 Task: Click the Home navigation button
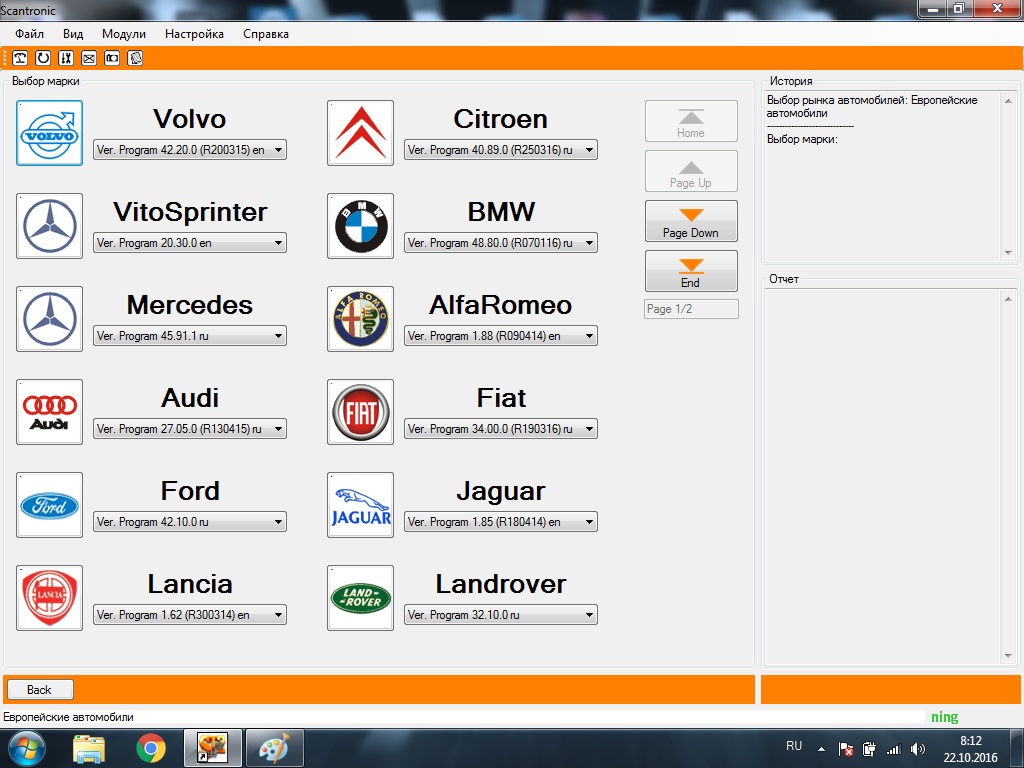pos(691,121)
